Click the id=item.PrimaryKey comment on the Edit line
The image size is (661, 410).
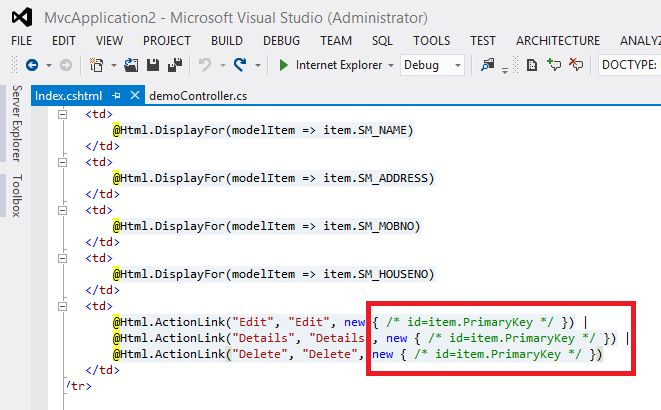coord(470,322)
